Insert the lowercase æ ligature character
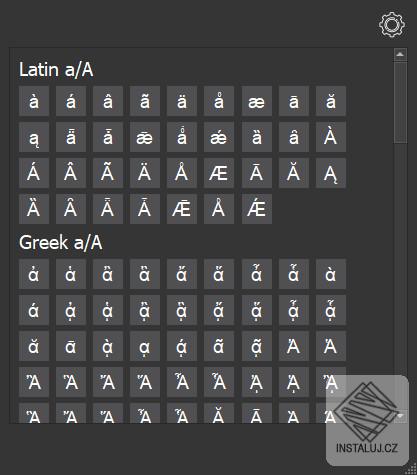Screen dimensions: 417x475 click(256, 101)
